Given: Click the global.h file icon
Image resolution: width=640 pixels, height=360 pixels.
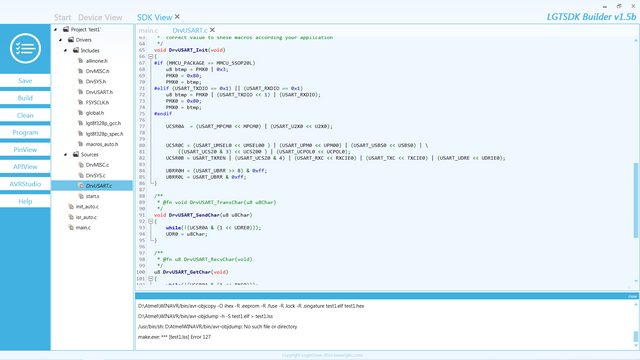Looking at the screenshot, I should click(80, 113).
